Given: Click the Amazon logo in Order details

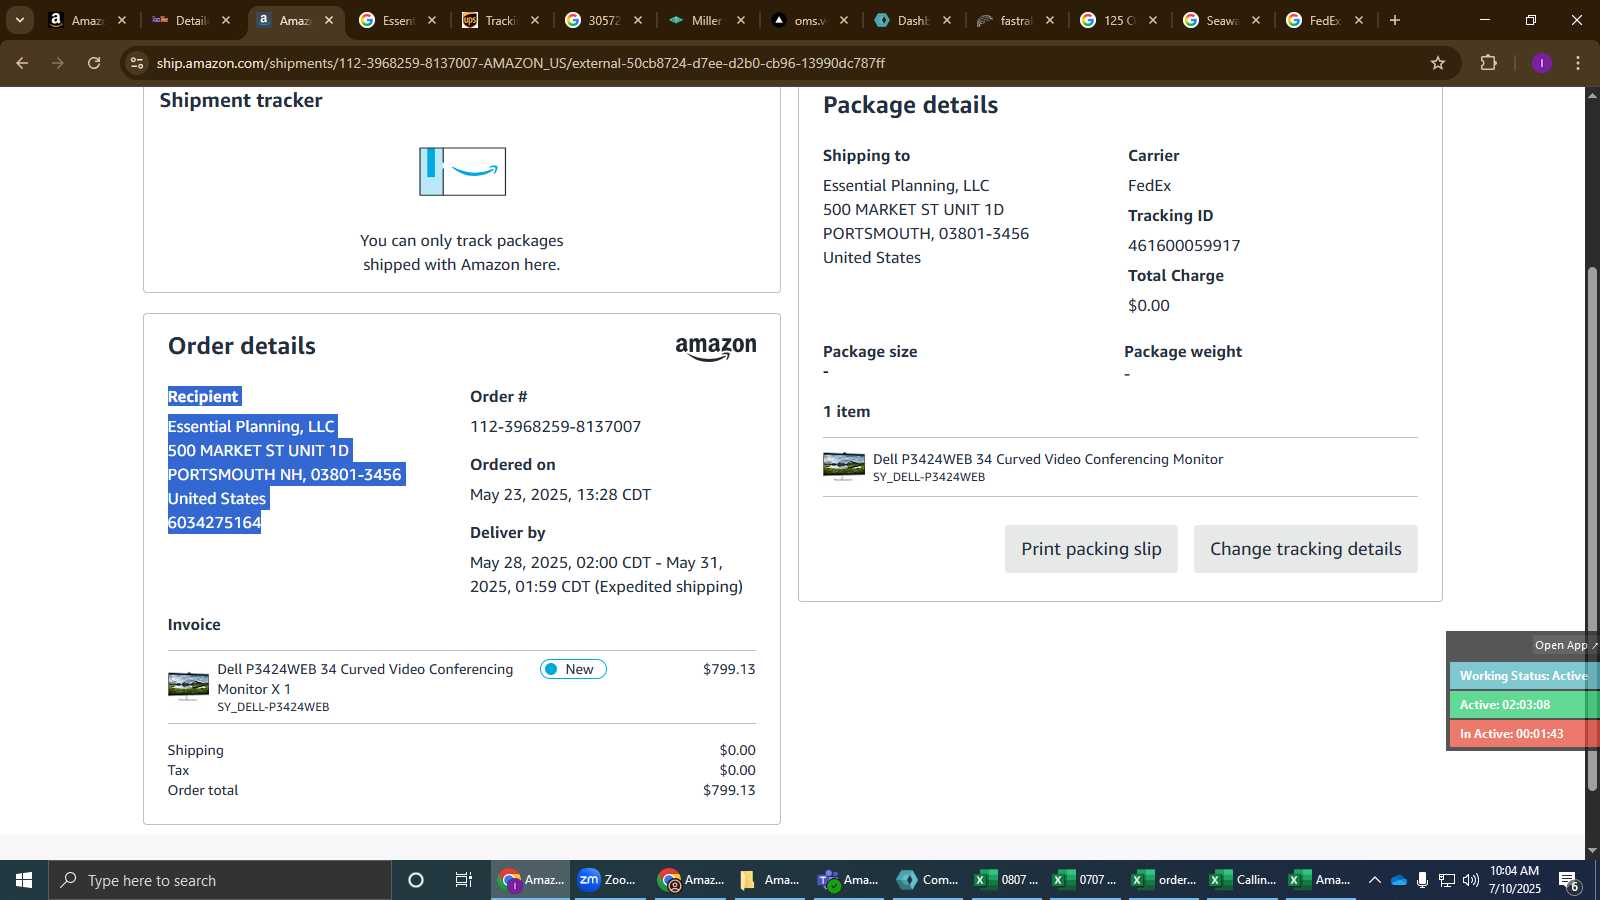Looking at the screenshot, I should (x=716, y=348).
